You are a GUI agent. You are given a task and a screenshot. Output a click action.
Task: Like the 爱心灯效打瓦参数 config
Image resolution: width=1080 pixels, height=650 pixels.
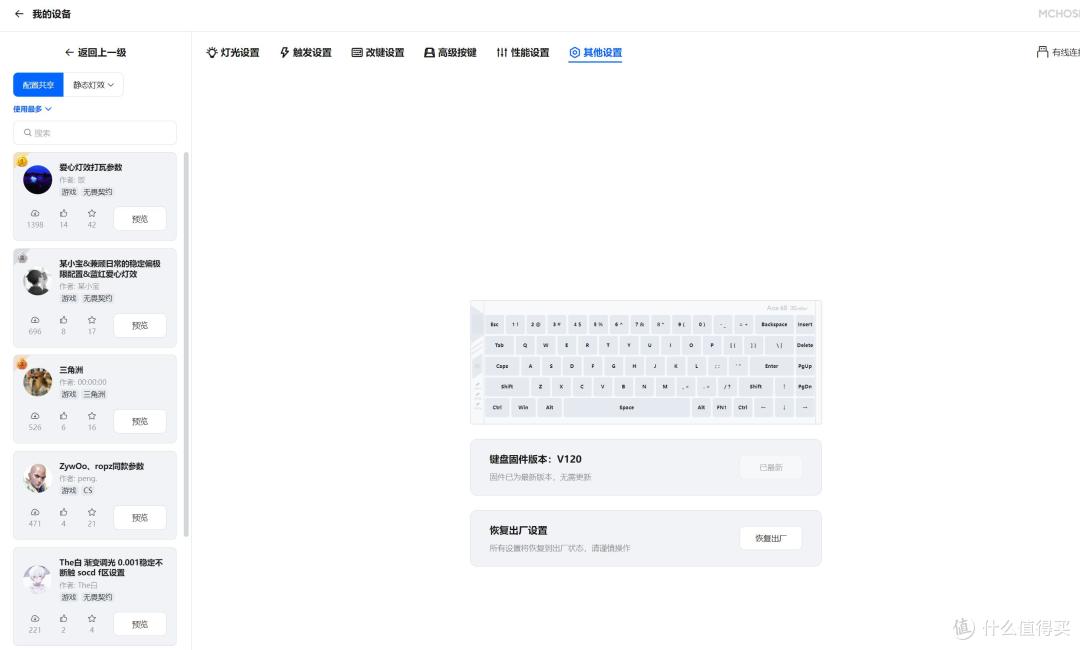click(x=63, y=213)
